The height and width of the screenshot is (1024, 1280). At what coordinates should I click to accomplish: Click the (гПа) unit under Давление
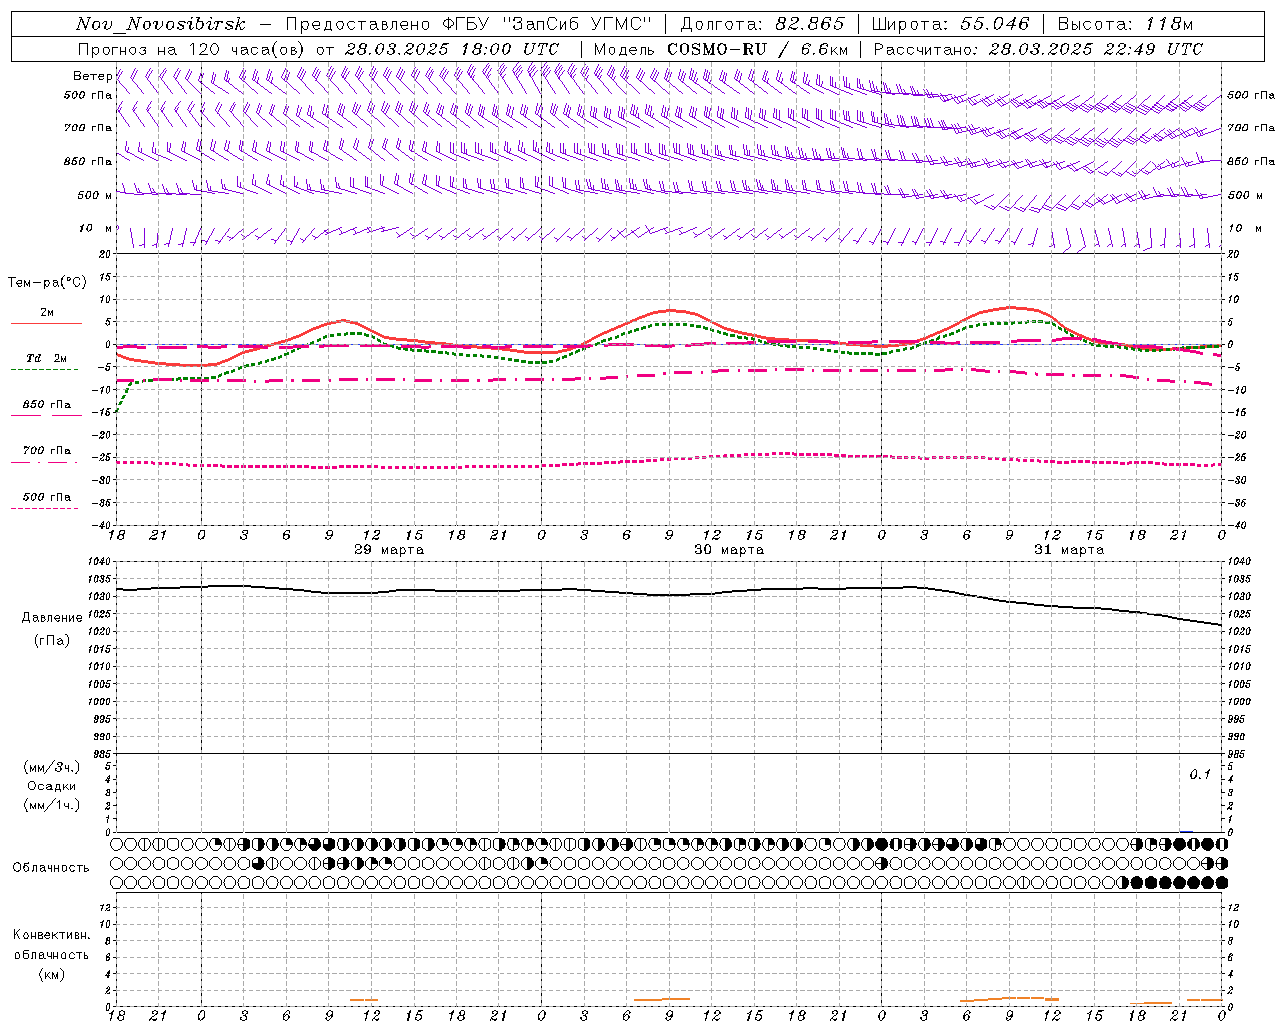click(x=52, y=641)
